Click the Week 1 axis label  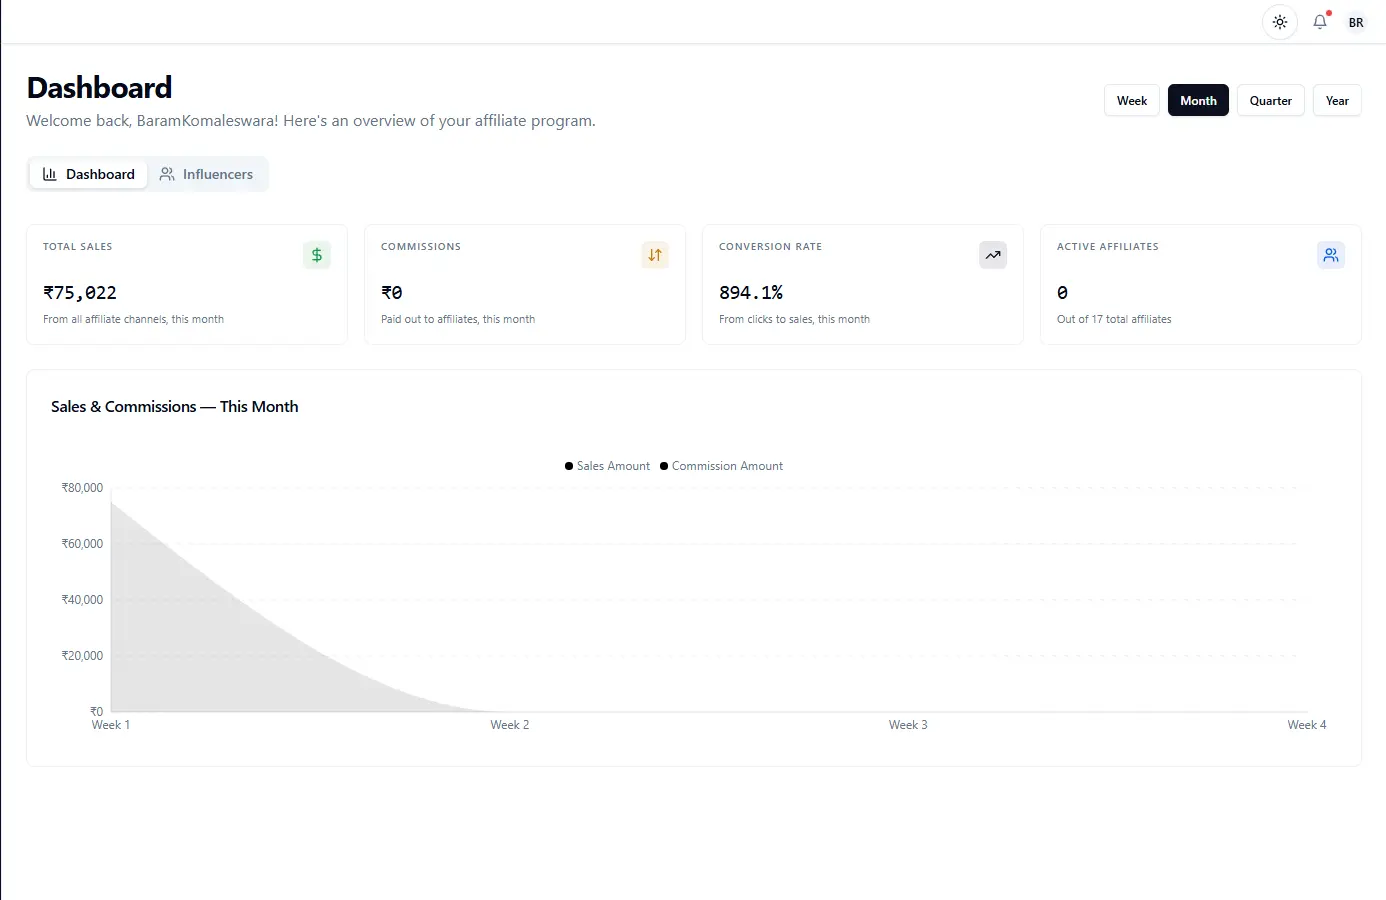click(111, 725)
